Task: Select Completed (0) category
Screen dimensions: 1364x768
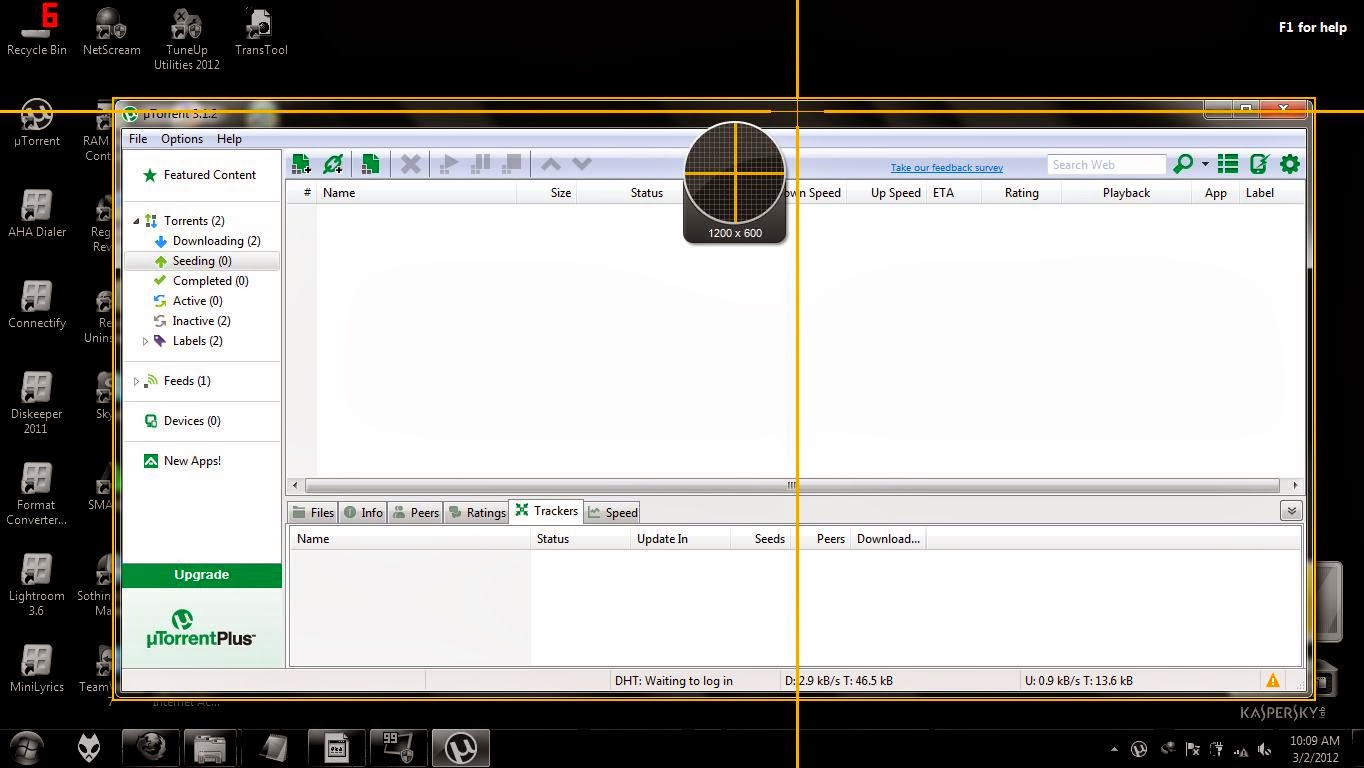Action: (210, 281)
